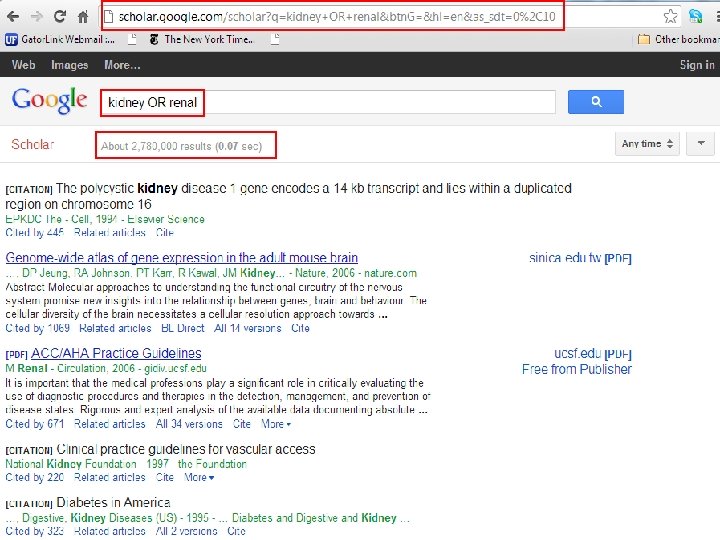Click All 14 versions

(x=248, y=328)
